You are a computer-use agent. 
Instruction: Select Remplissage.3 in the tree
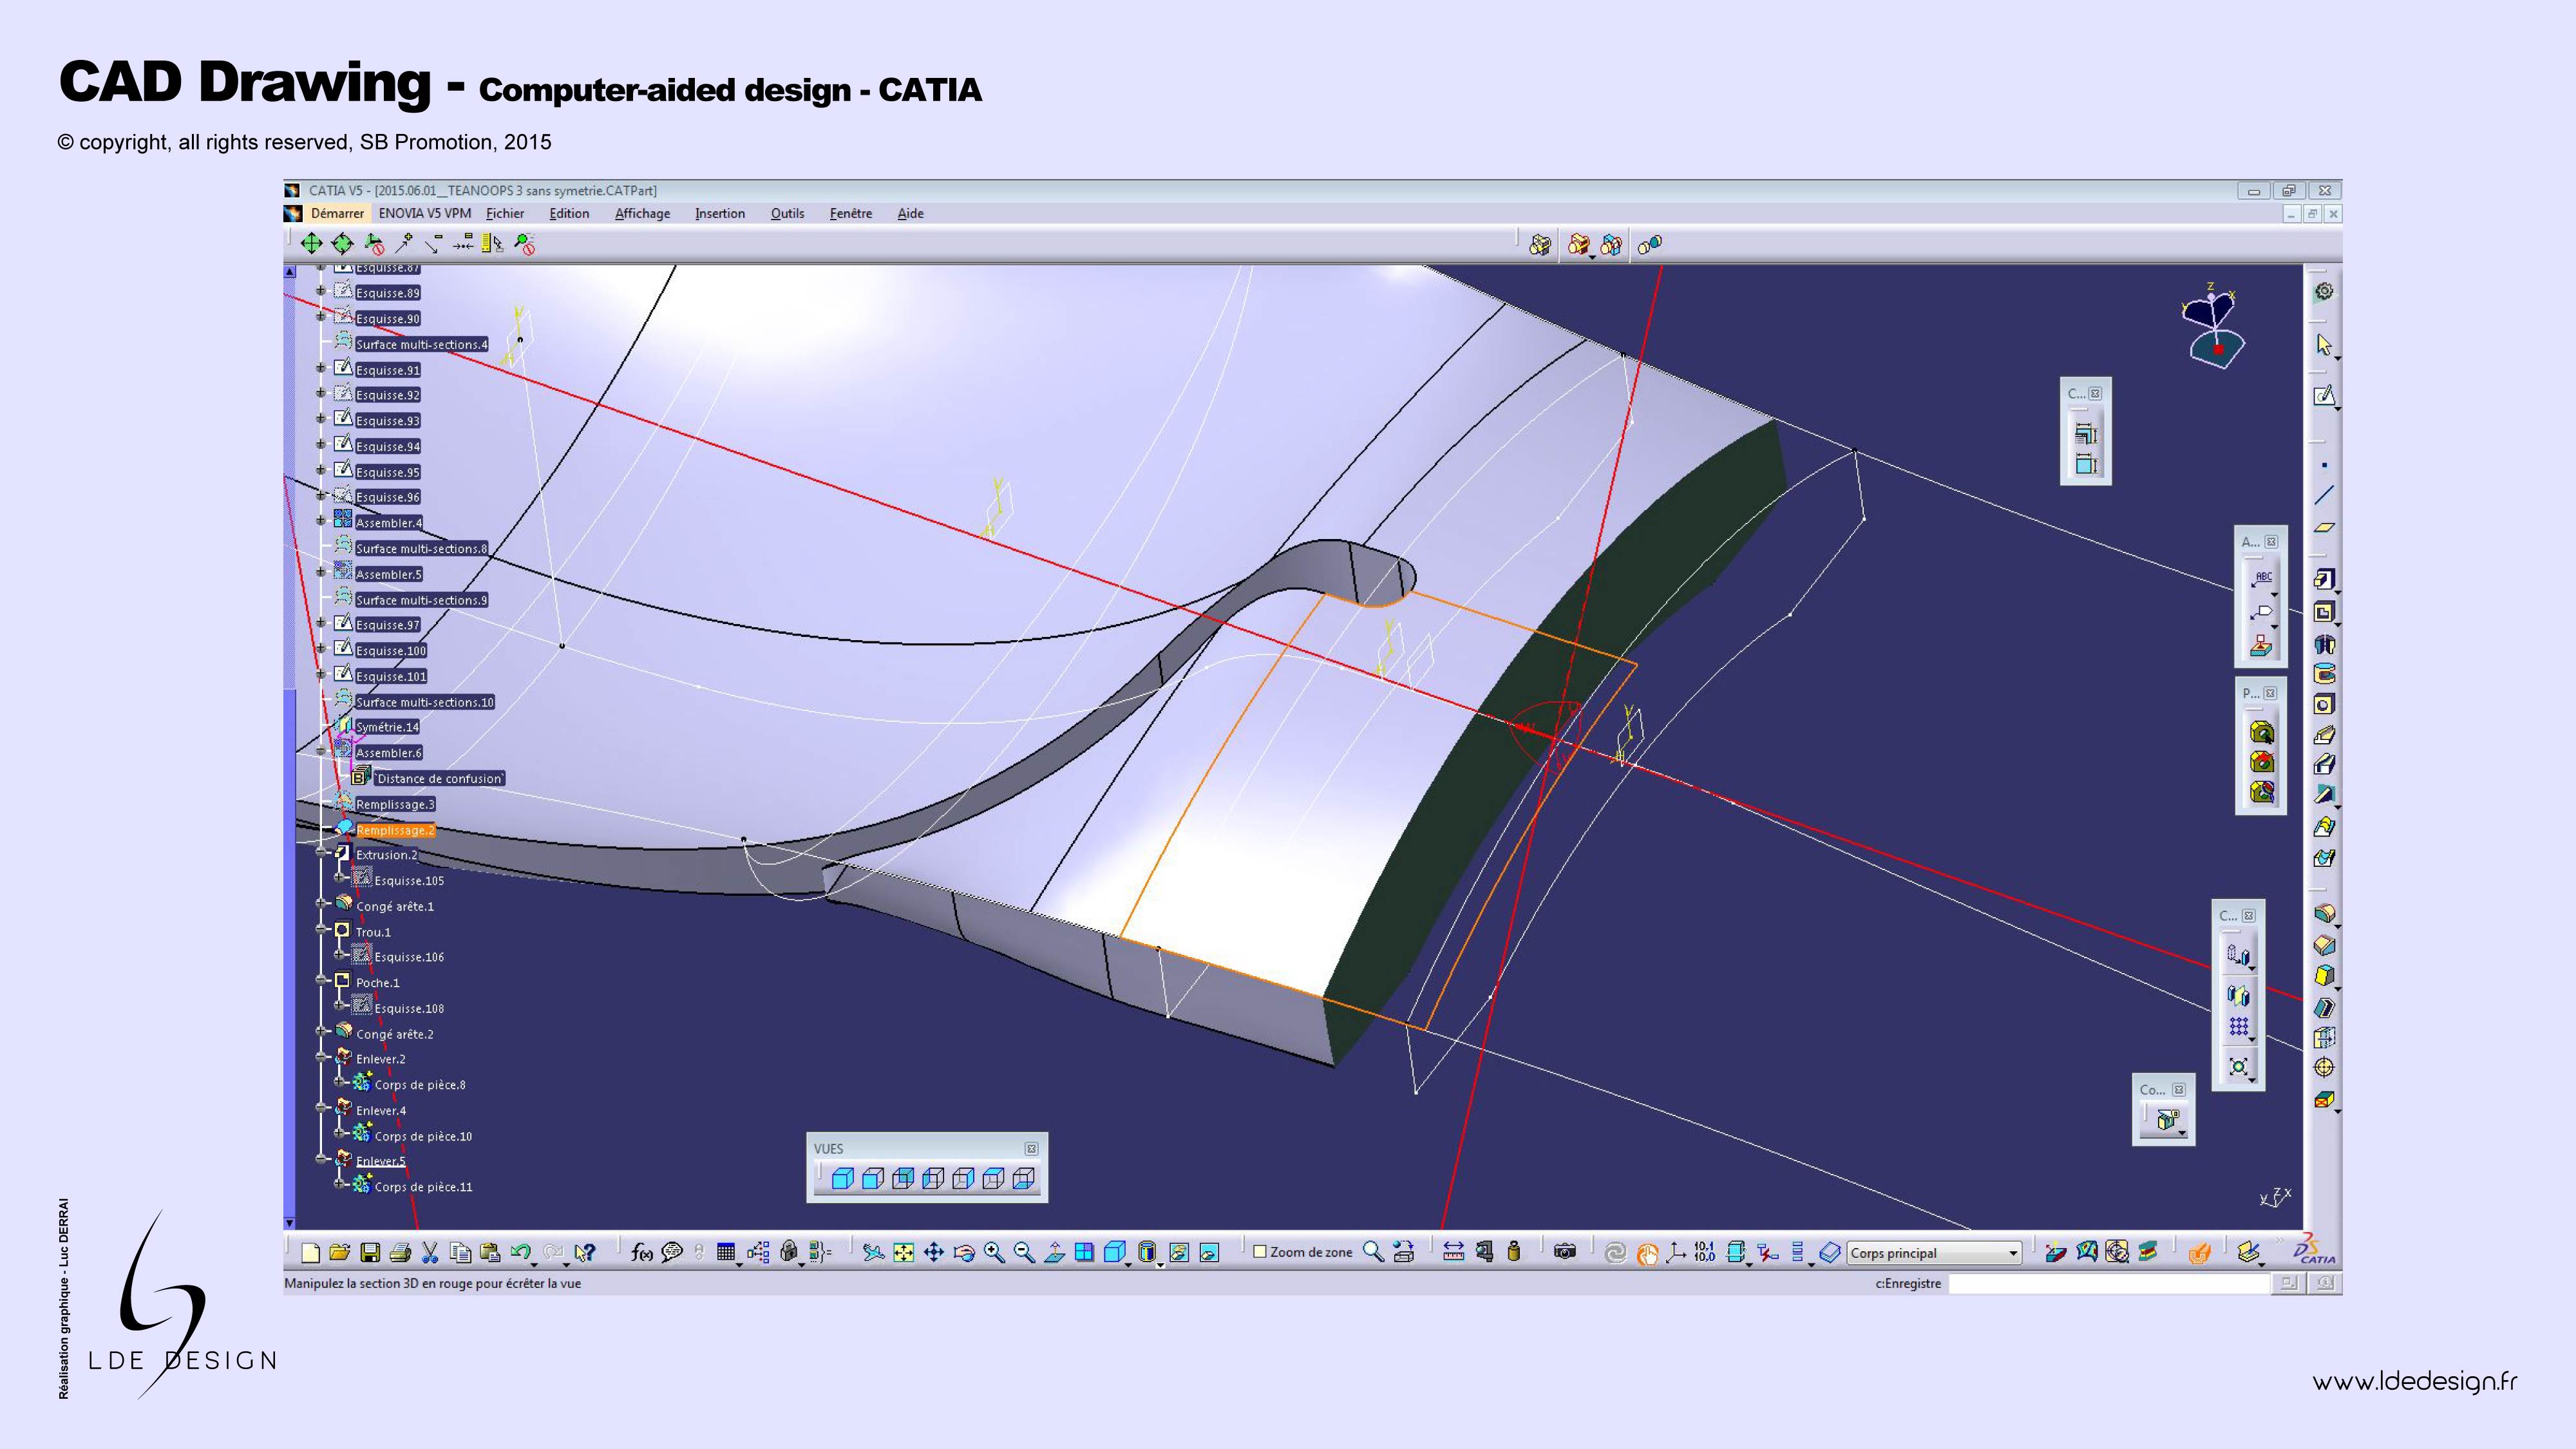pyautogui.click(x=395, y=804)
